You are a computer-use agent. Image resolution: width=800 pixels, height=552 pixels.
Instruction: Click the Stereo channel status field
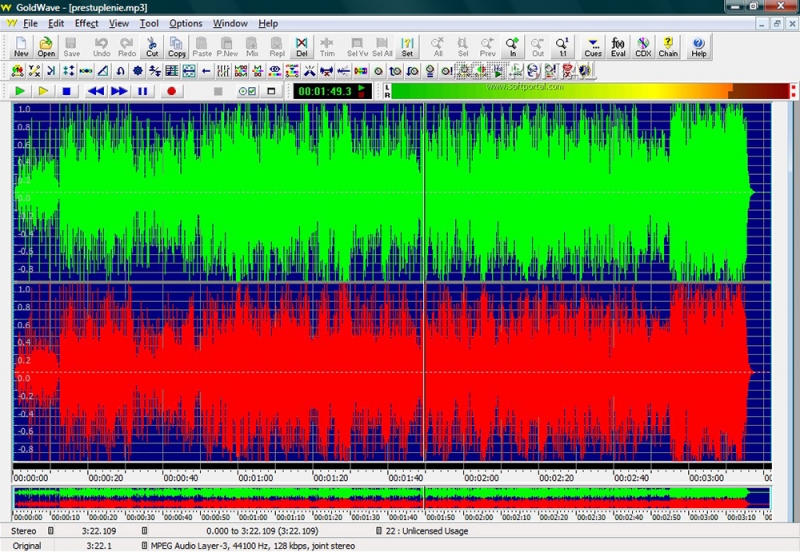(23, 531)
